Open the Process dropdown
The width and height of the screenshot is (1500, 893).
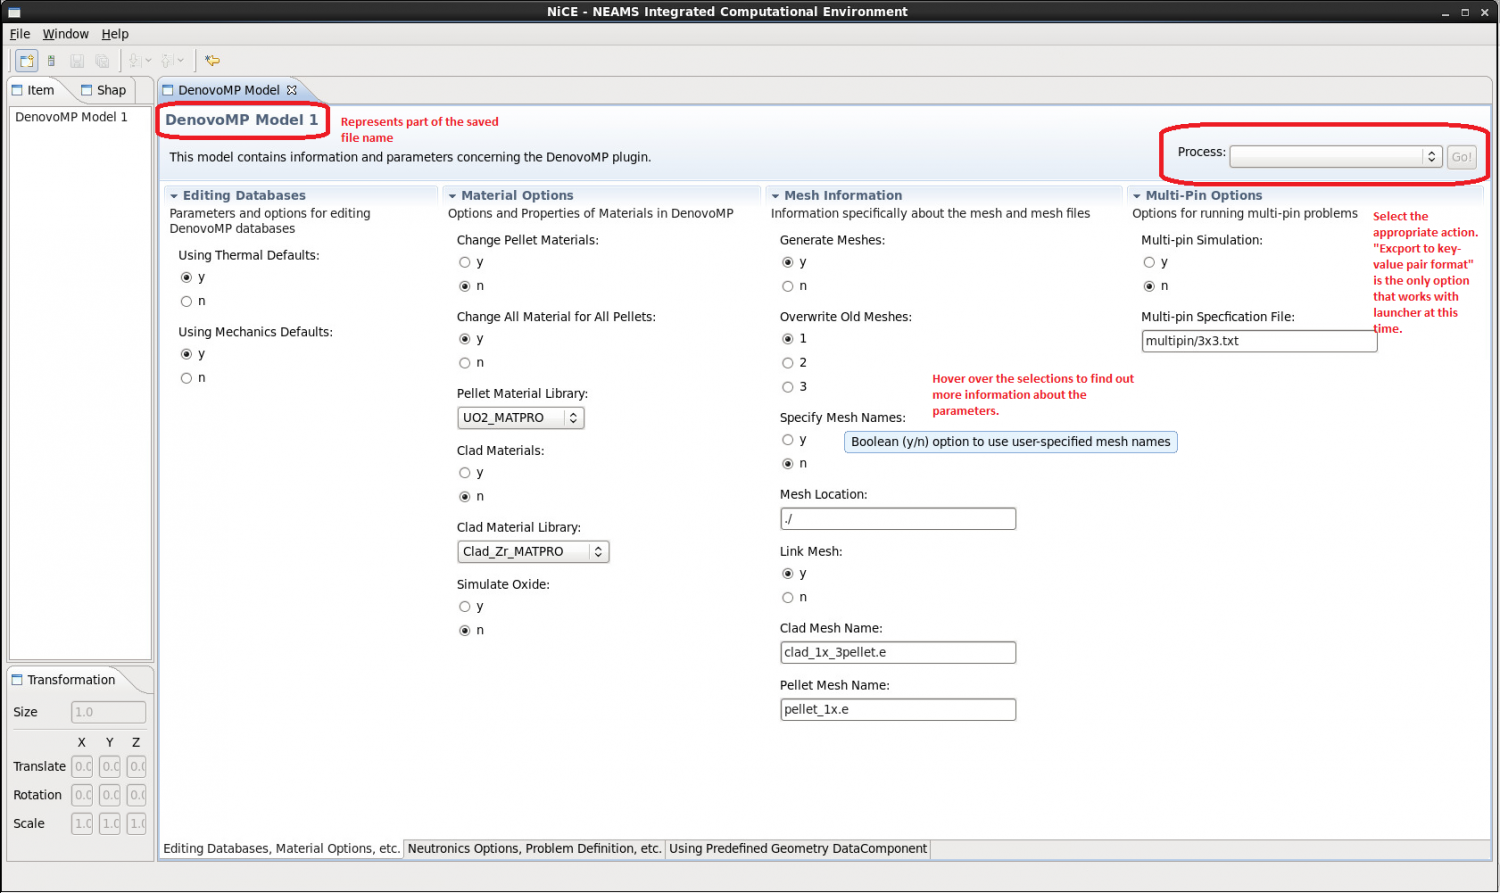pyautogui.click(x=1336, y=157)
